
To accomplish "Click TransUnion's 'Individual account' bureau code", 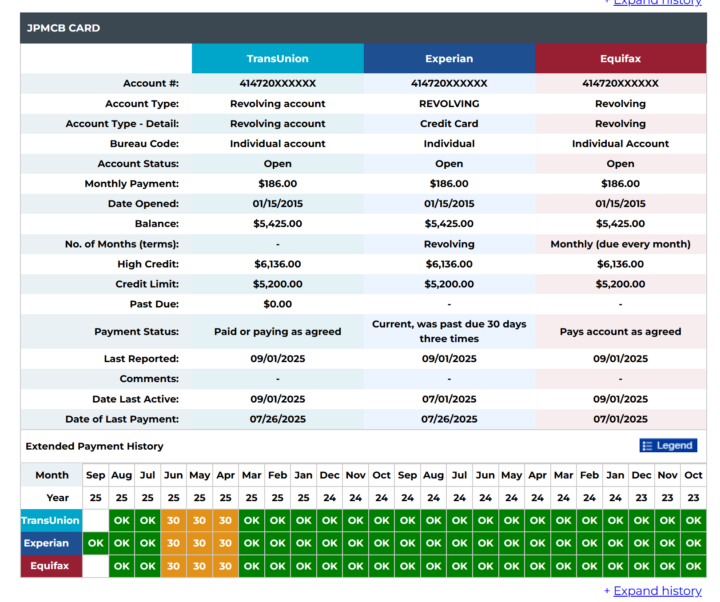I will 278,144.
